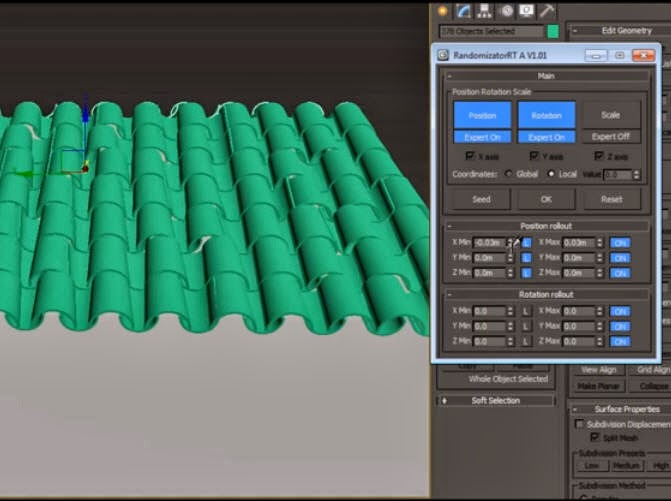
Task: Click the objects selected name field
Action: coord(491,31)
